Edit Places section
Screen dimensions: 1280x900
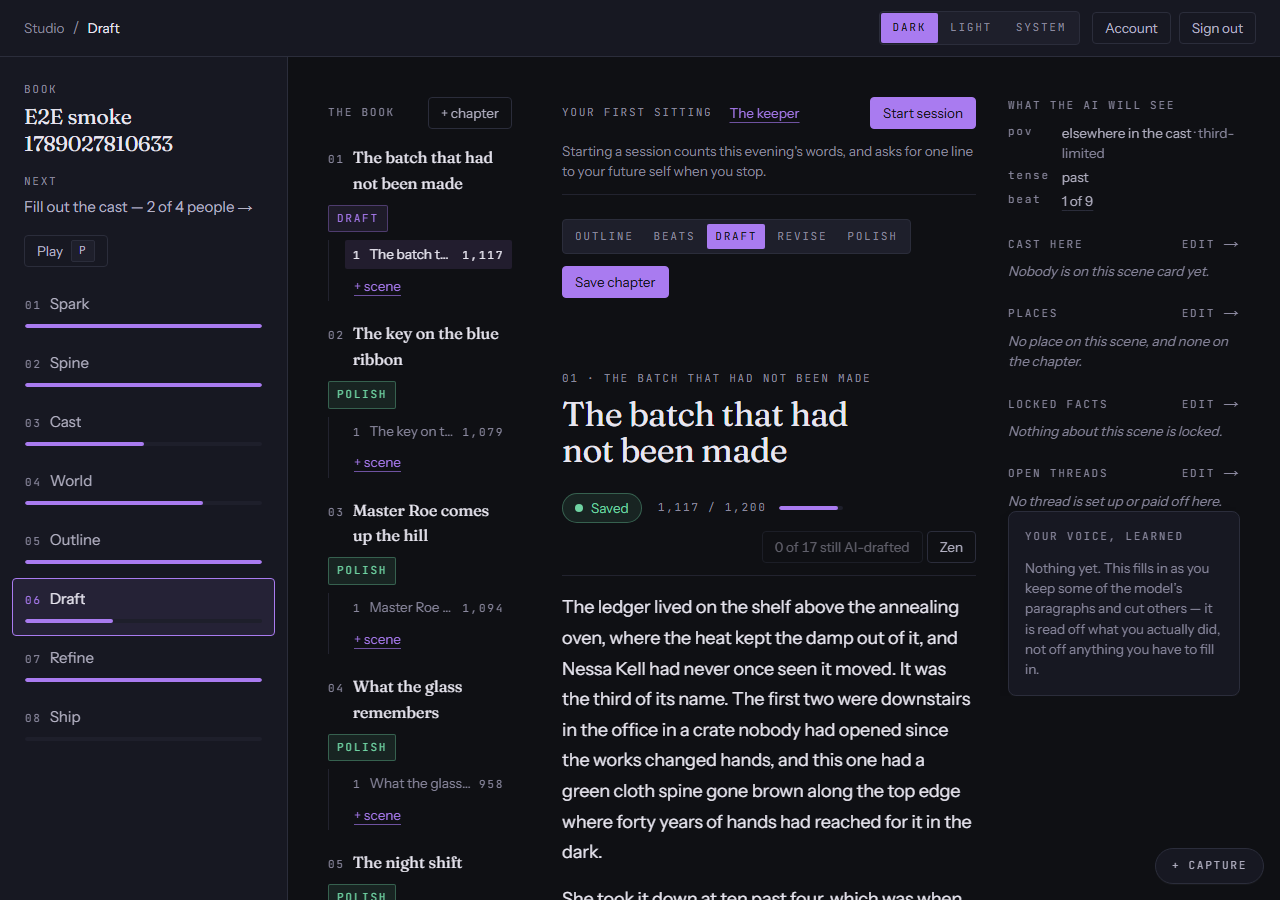(1210, 313)
